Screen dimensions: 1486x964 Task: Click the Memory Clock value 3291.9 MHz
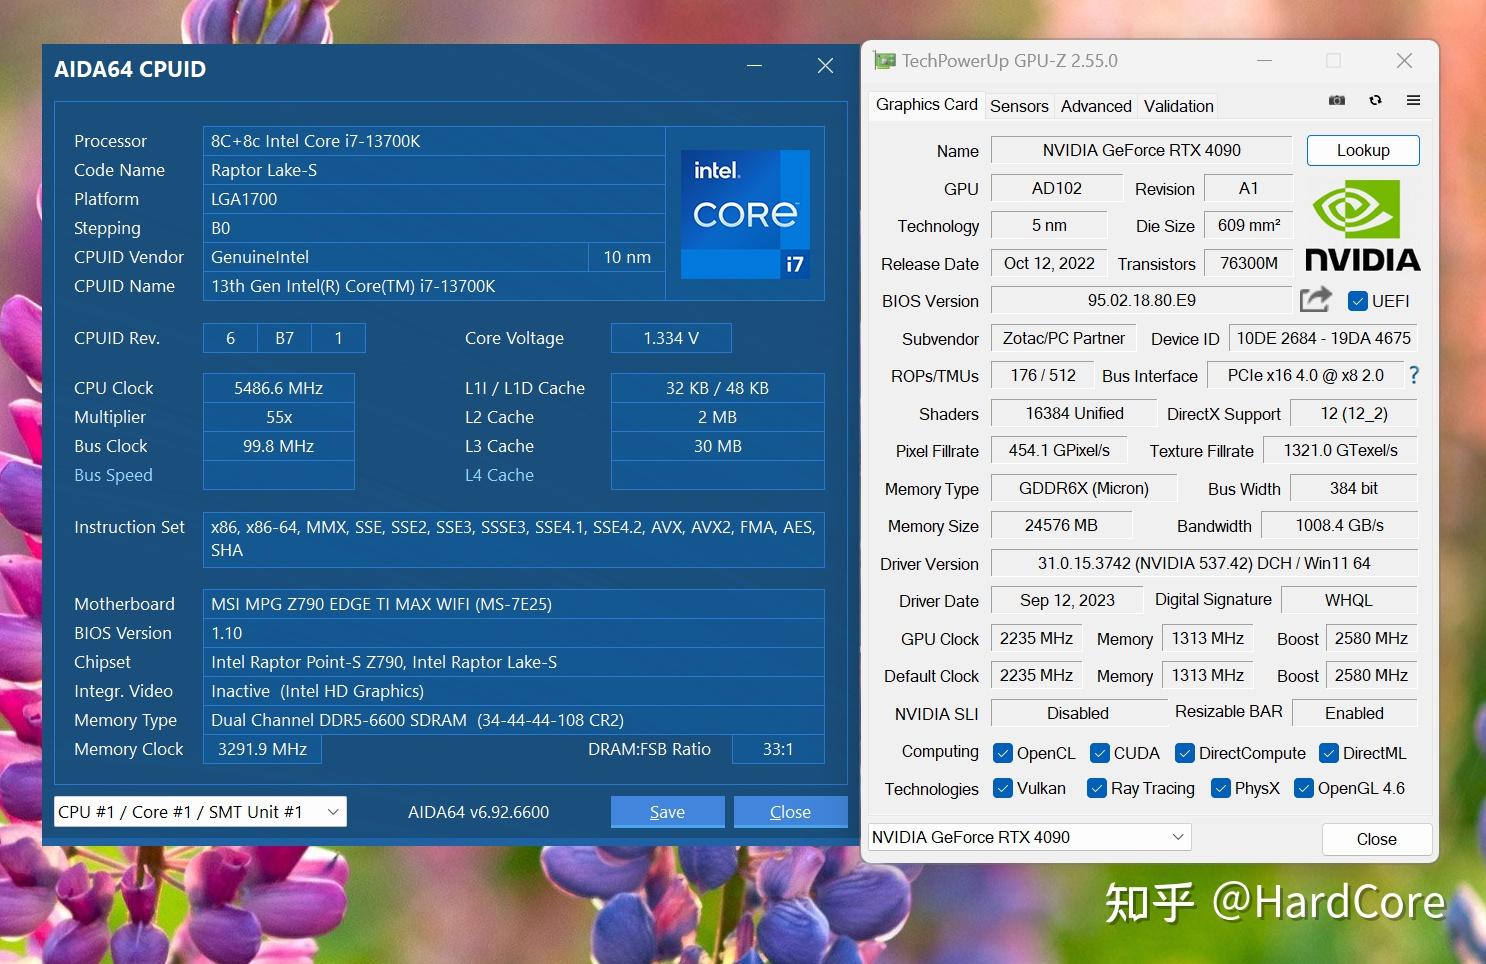tap(262, 749)
